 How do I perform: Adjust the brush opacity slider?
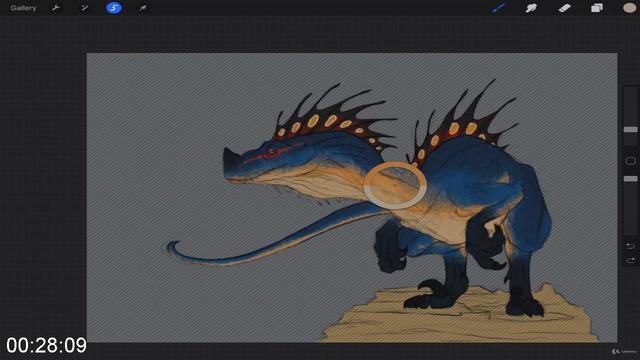pos(630,179)
